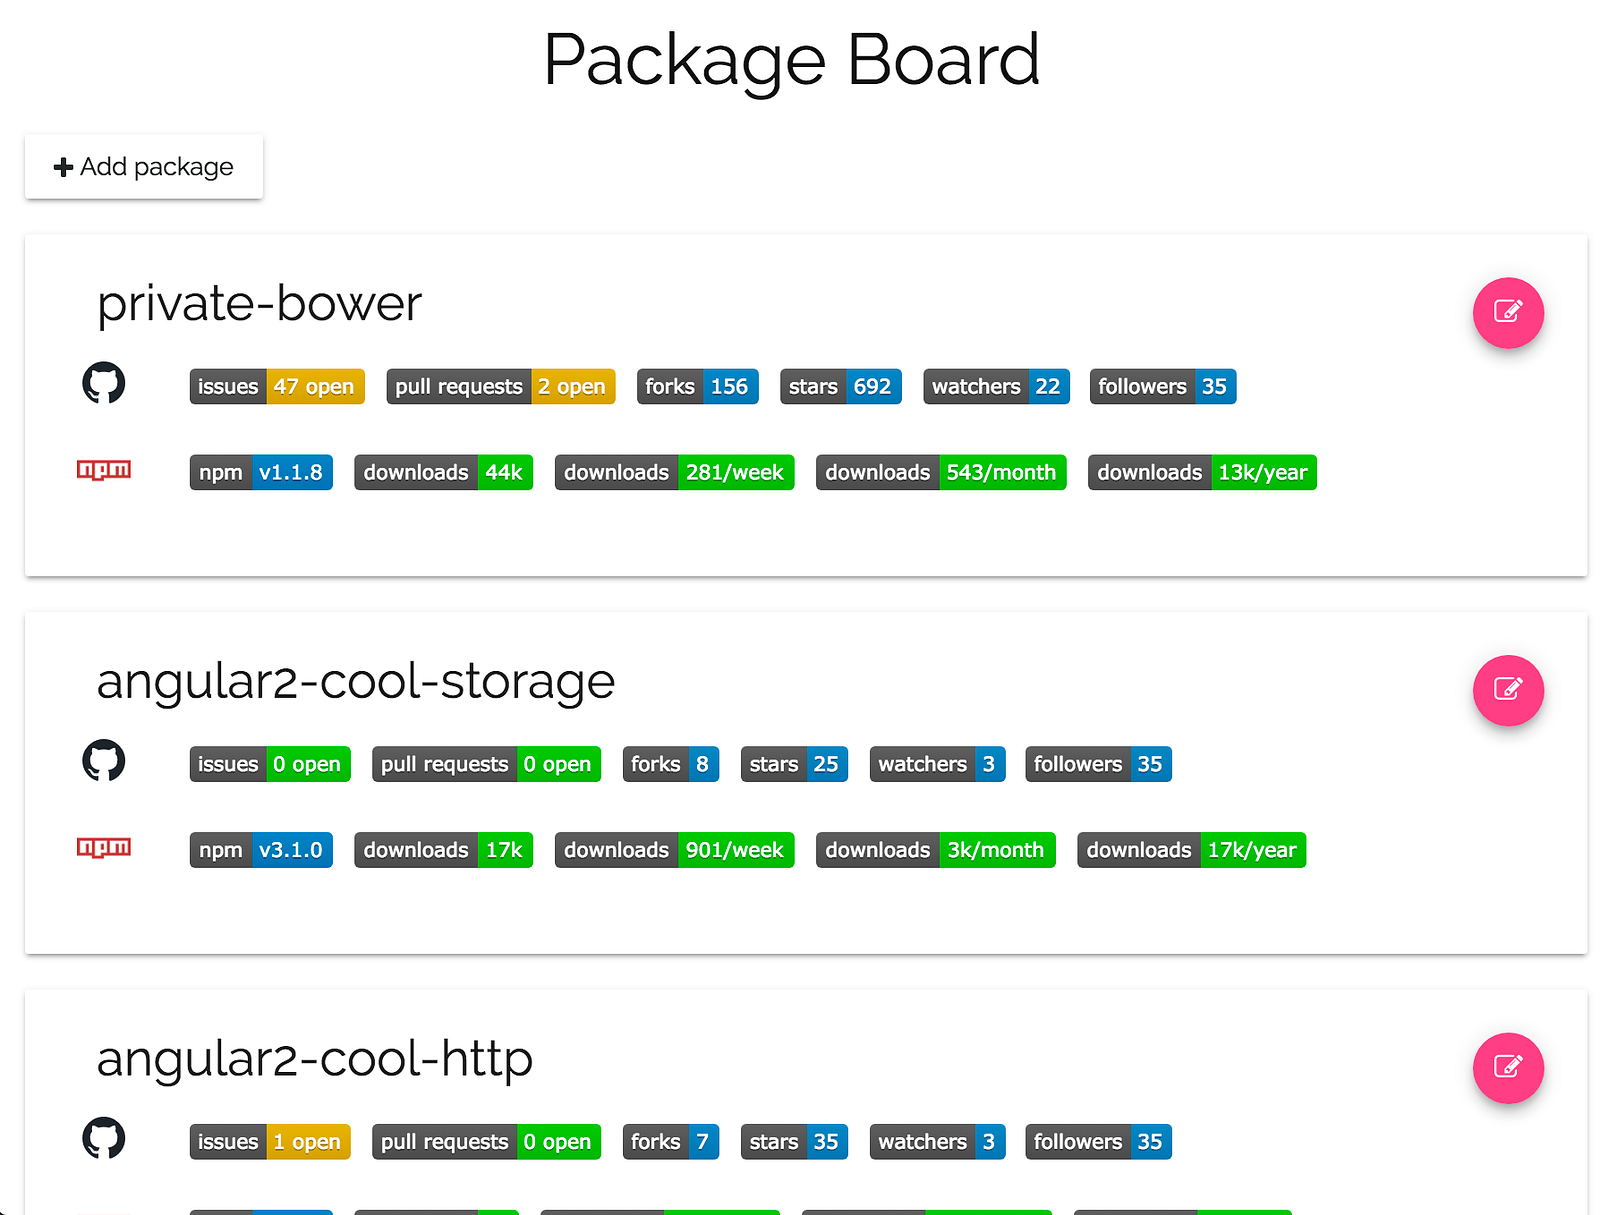Click the npm logo in angular2-cool-storage card
Viewport: 1600px width, 1215px height.
pos(104,848)
